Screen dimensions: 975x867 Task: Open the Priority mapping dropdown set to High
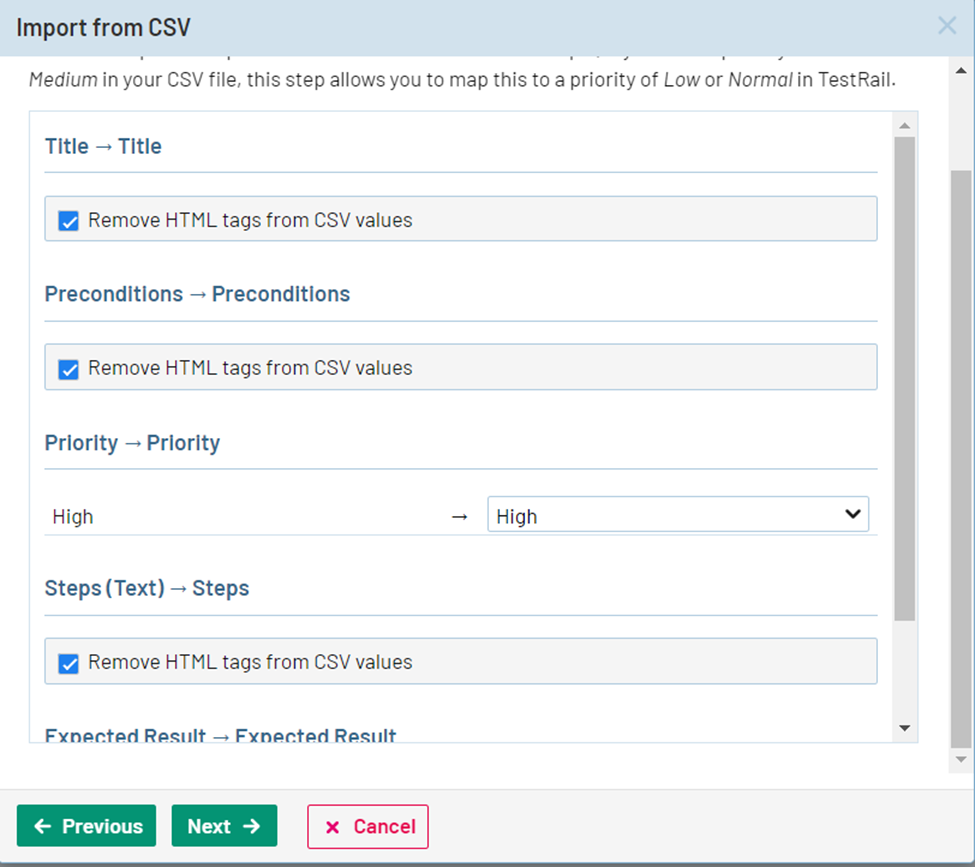tap(677, 515)
